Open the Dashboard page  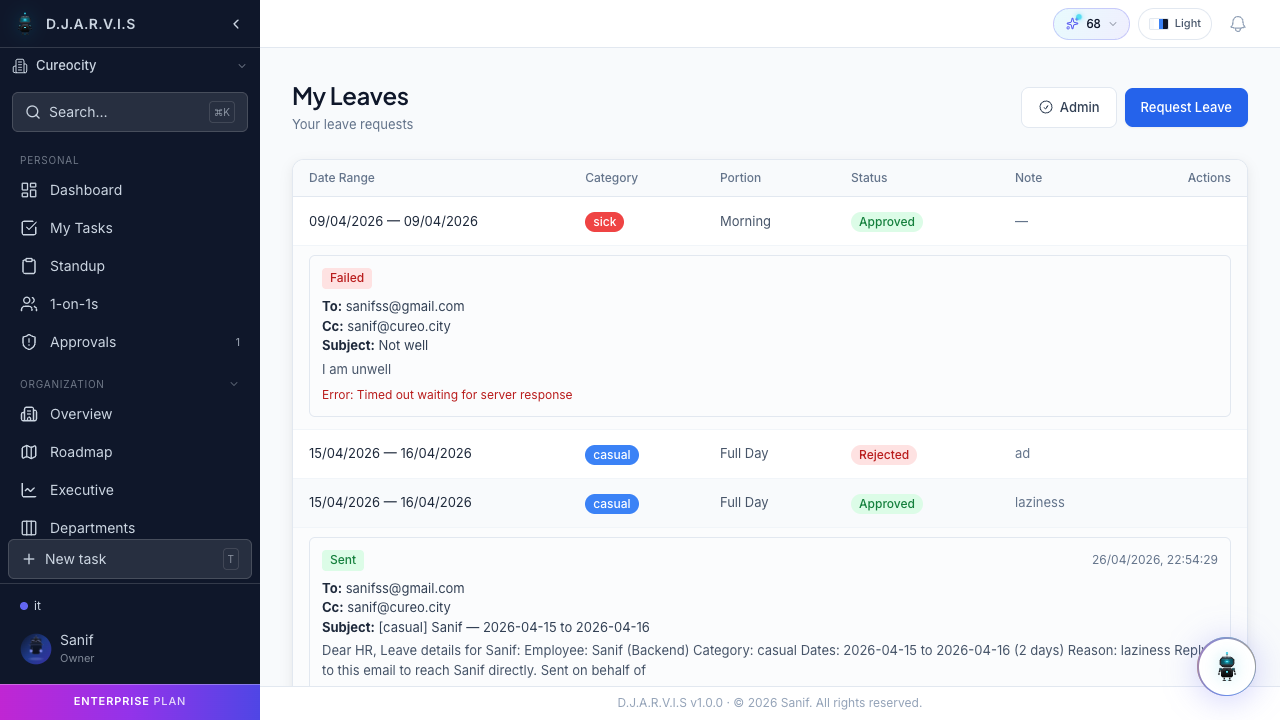130,190
